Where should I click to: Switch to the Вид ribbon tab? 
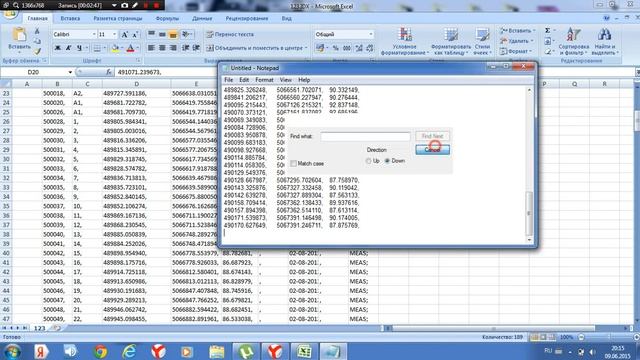(x=287, y=18)
